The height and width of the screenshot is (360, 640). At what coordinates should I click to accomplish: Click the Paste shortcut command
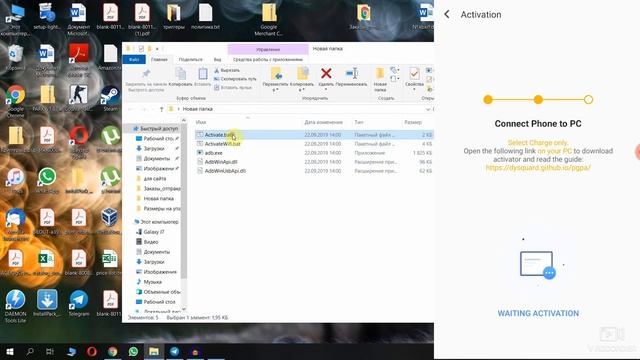point(233,88)
